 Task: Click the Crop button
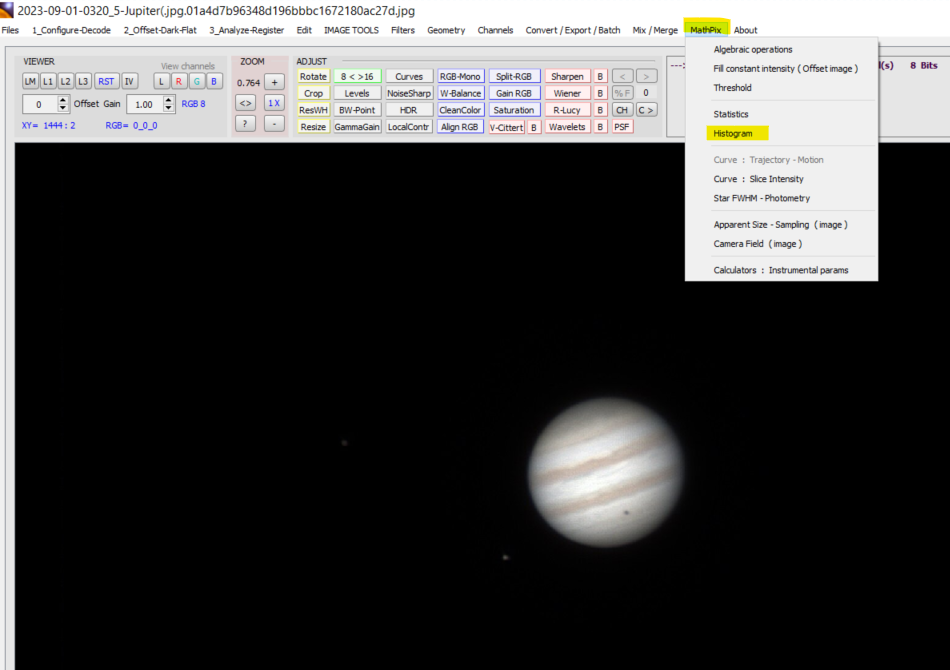(313, 93)
